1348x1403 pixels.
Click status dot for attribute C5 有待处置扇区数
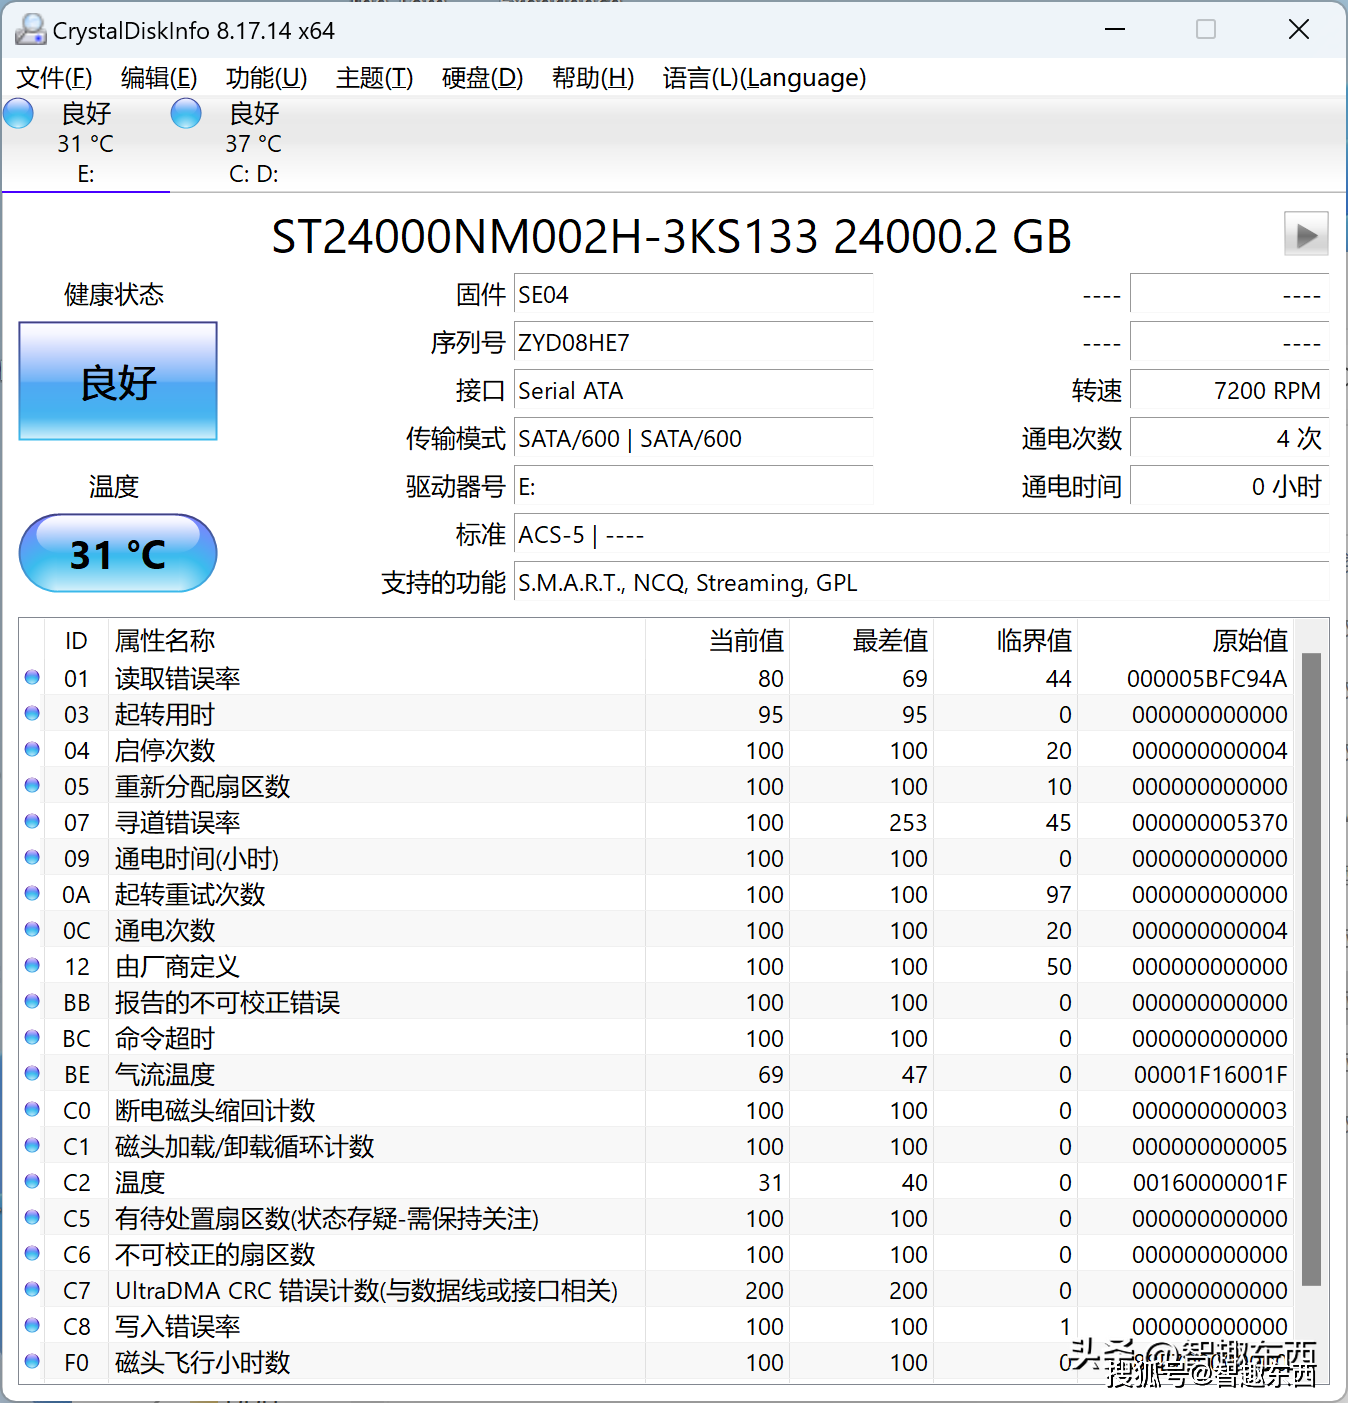point(32,1218)
